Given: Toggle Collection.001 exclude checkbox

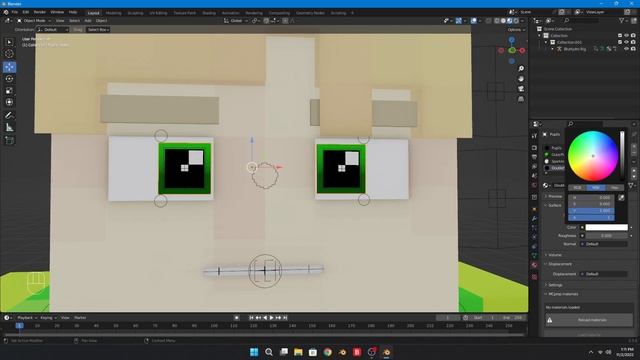Looking at the screenshot, I should coord(620,42).
